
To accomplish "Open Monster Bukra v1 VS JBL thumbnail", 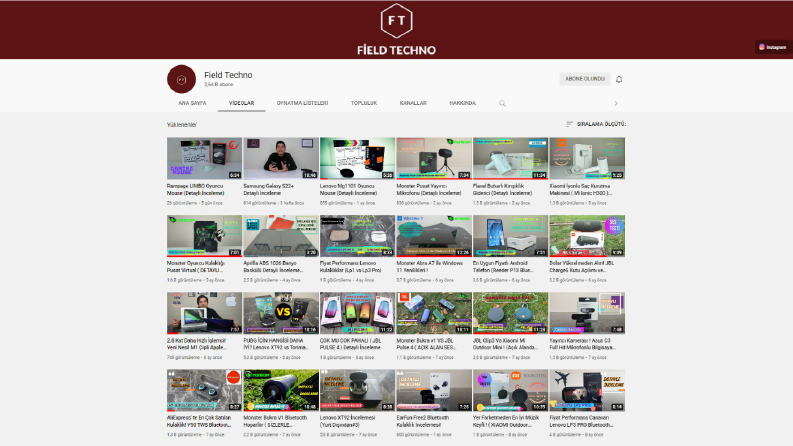I will (x=433, y=313).
